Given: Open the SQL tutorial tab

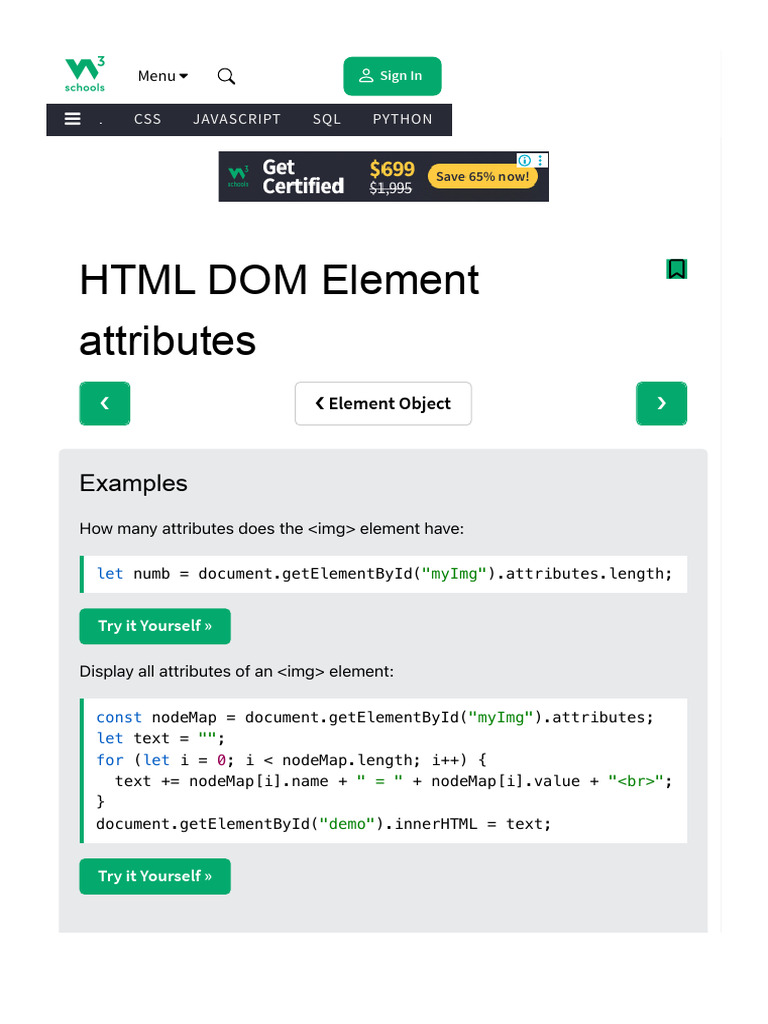Looking at the screenshot, I should click(x=327, y=120).
